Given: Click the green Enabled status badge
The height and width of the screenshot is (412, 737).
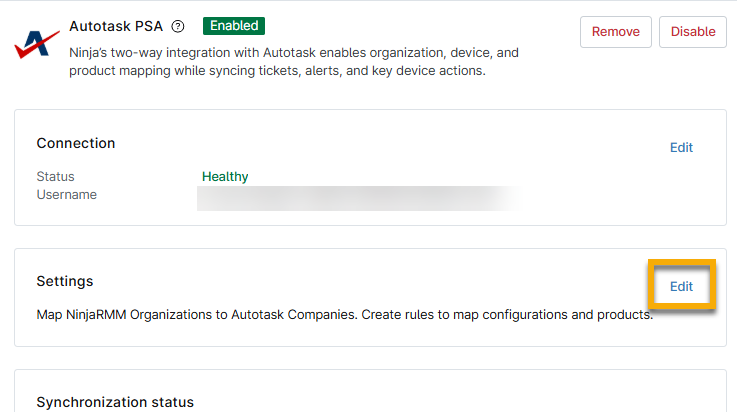Looking at the screenshot, I should 234,26.
